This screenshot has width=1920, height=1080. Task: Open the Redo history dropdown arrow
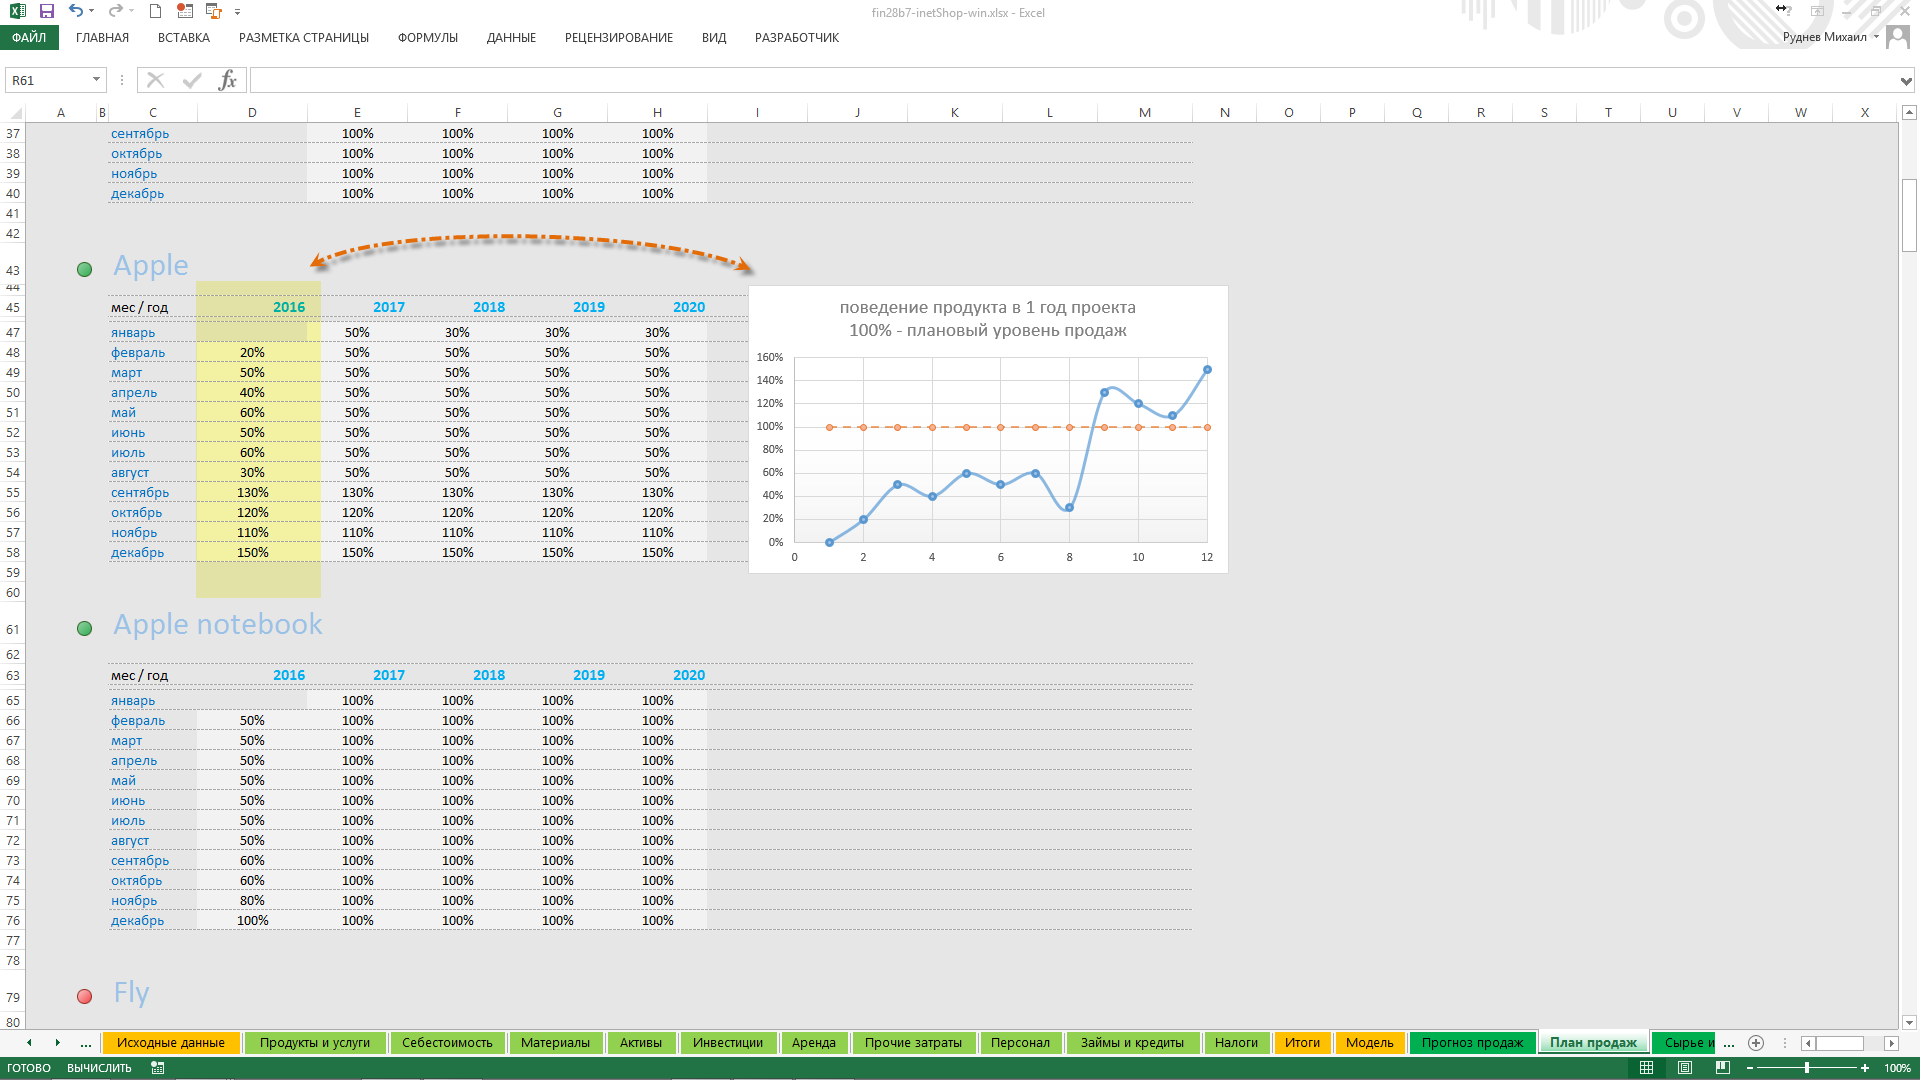131,12
